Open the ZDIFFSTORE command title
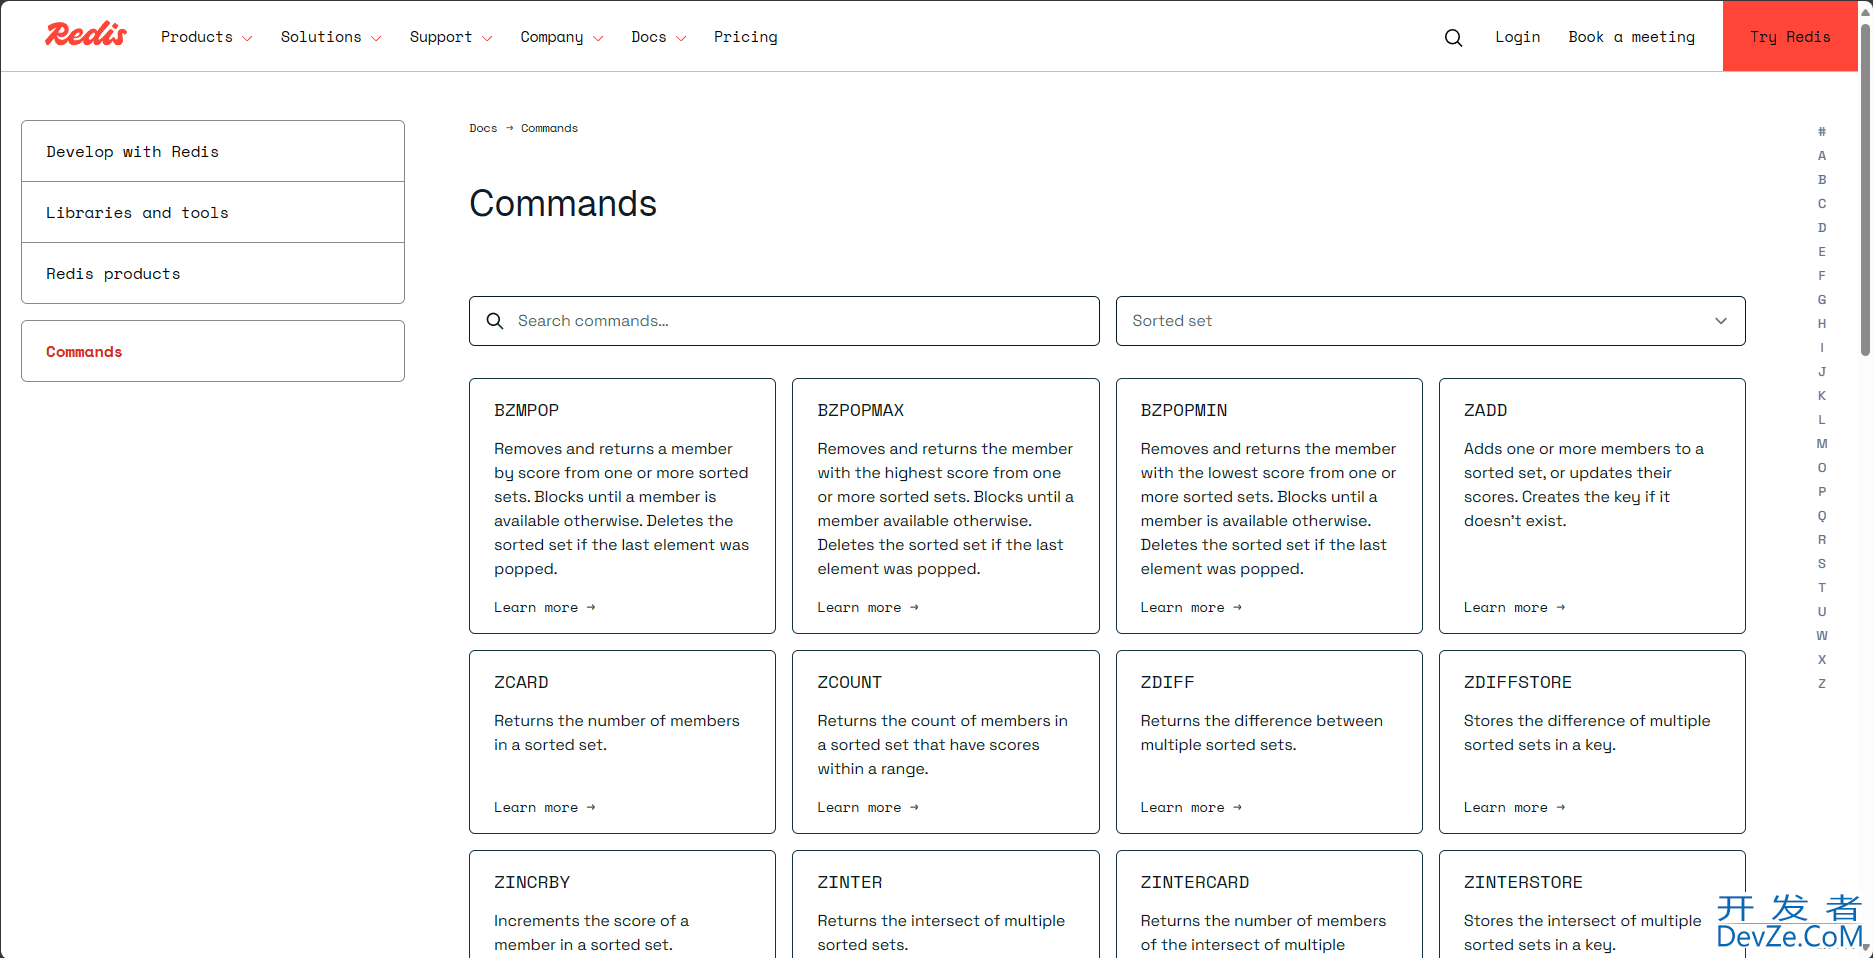Viewport: 1873px width, 958px height. 1517,682
